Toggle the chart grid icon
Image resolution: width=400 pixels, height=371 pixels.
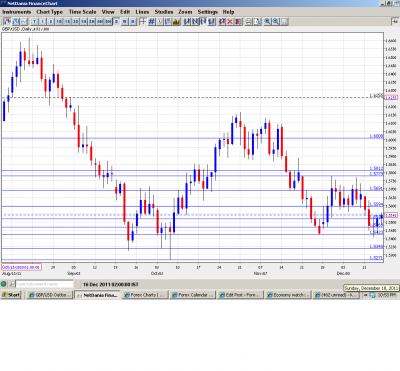tap(151, 22)
